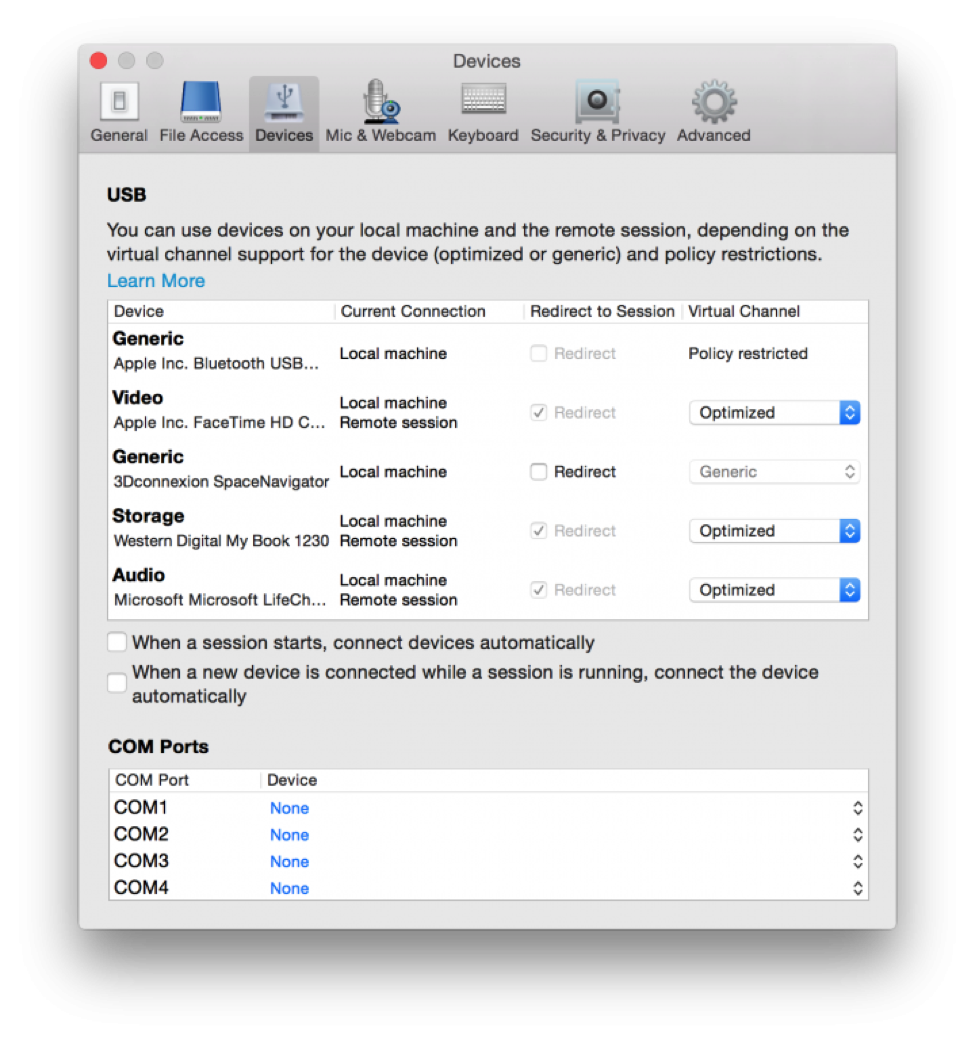Open Security & Privacy settings icon
Viewport: 975px width, 1042px height.
[597, 105]
